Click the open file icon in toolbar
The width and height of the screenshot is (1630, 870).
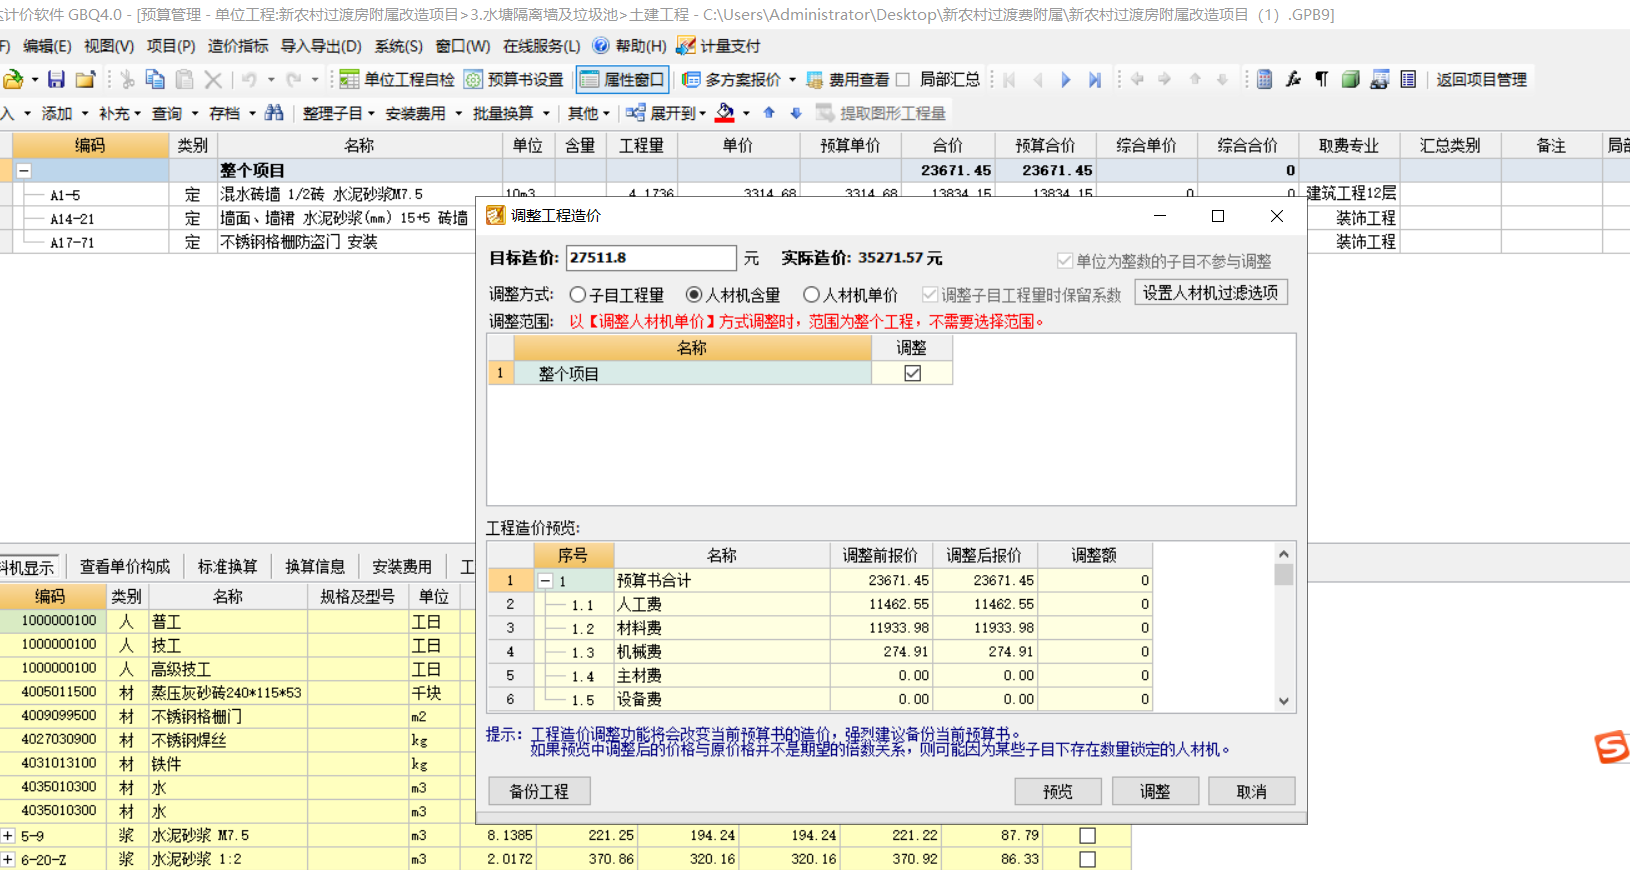click(x=14, y=79)
